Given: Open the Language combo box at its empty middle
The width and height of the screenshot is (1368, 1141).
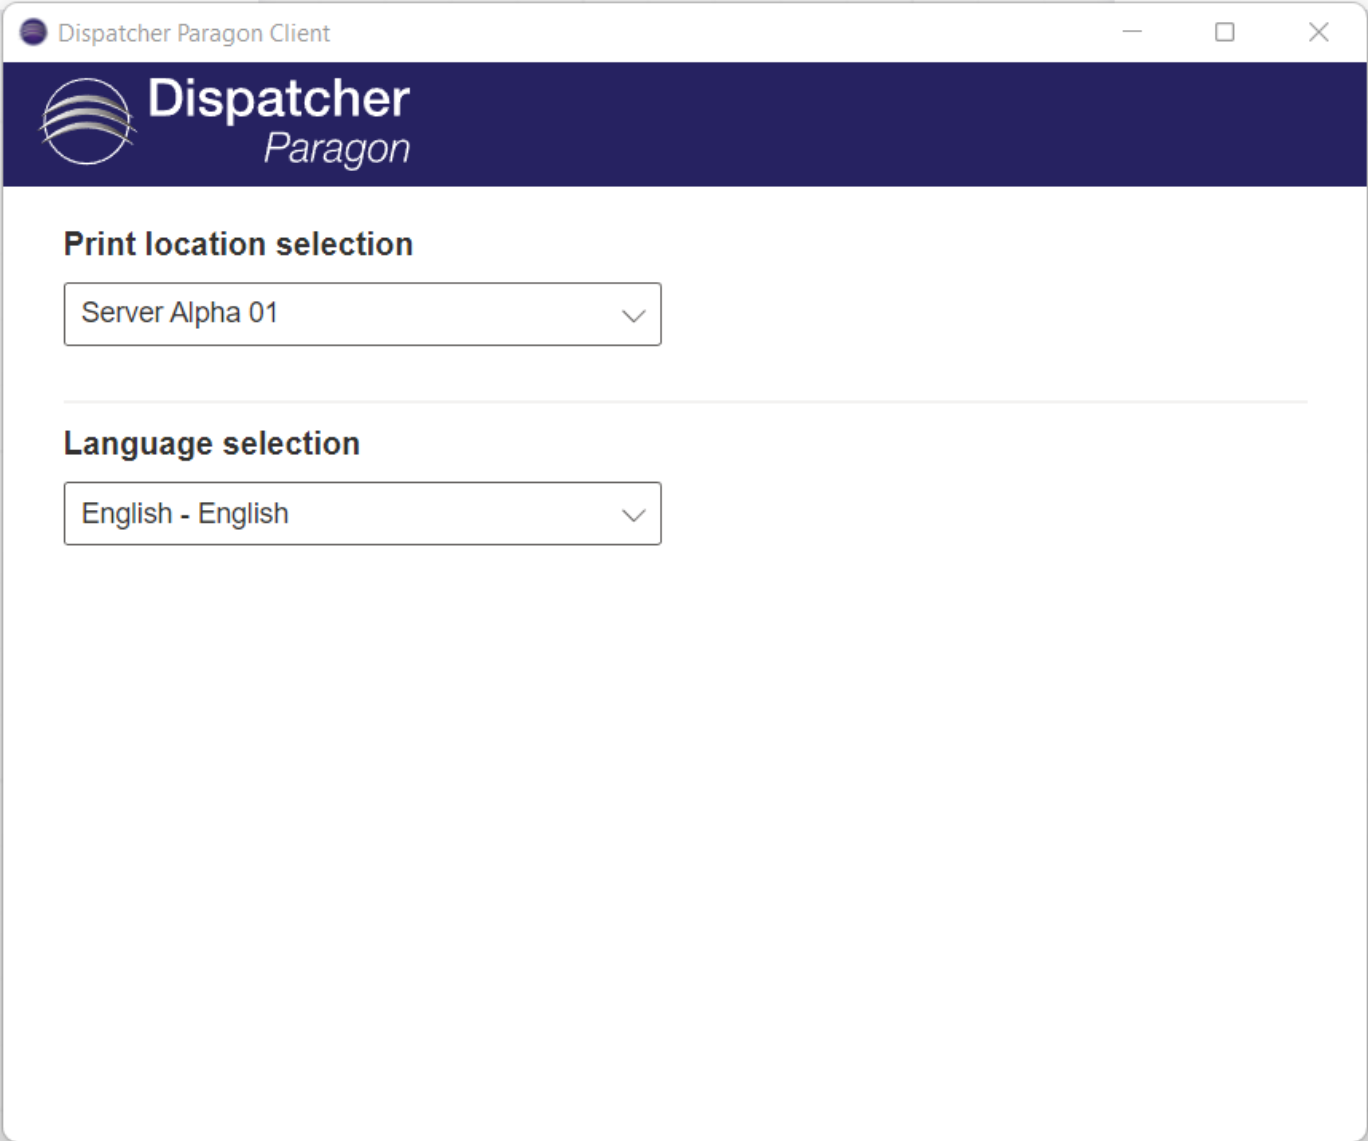Looking at the screenshot, I should tap(450, 514).
